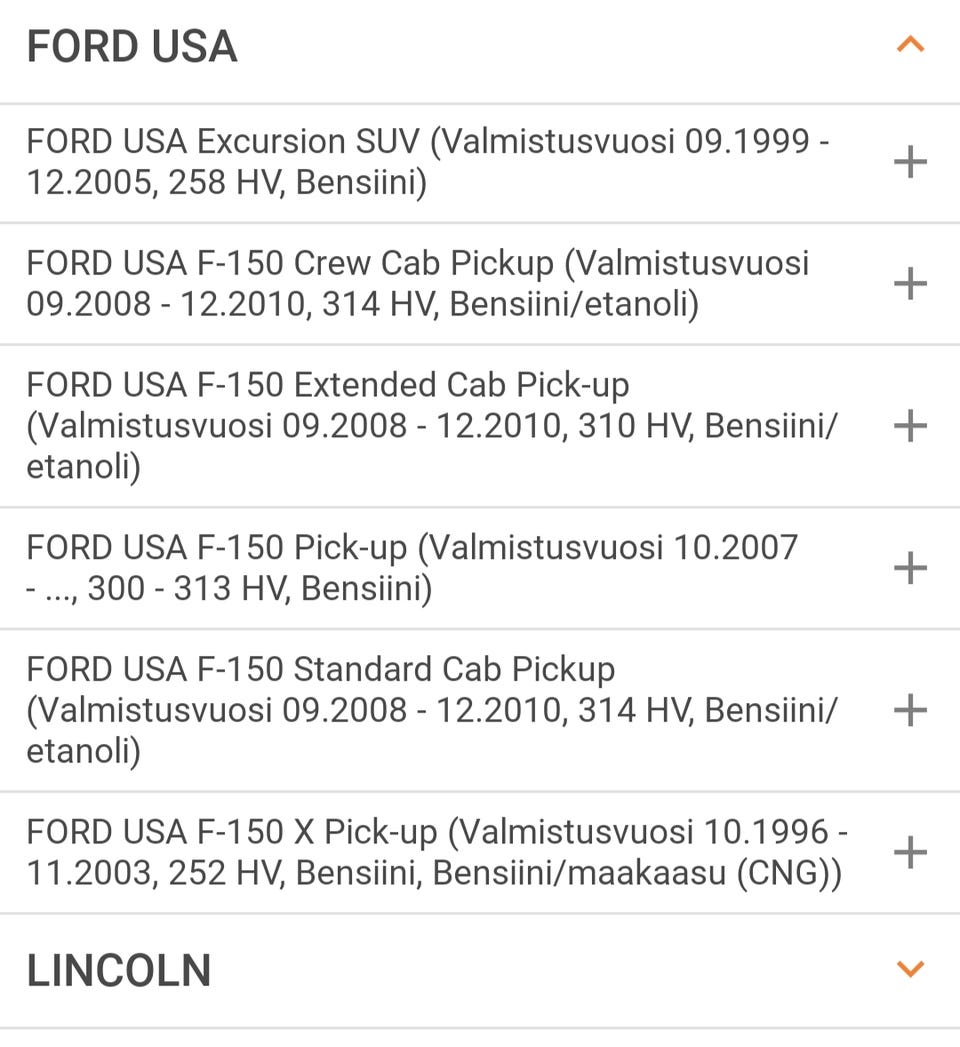
Task: Click the LINCOLN heading text
Action: 118,970
